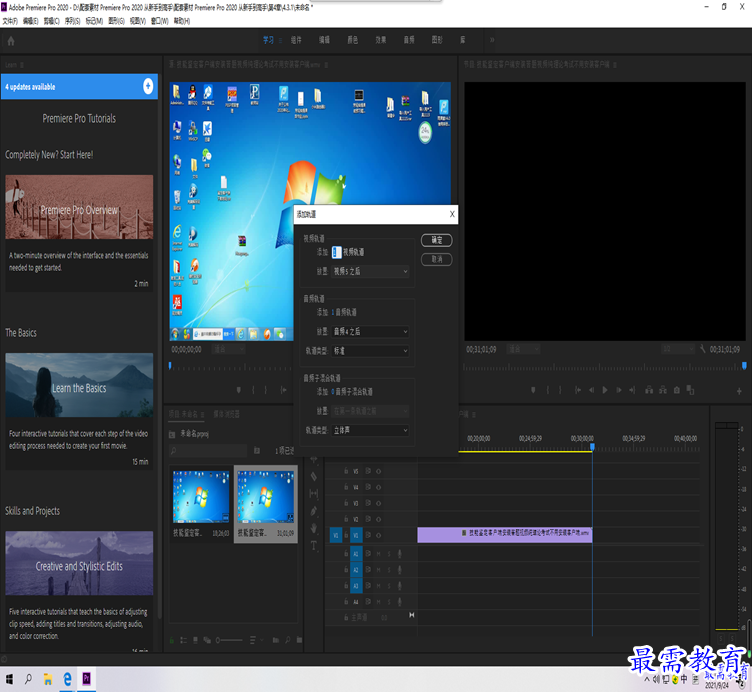Open the Learn the Basics tutorial
Image resolution: width=752 pixels, height=692 pixels.
(x=79, y=386)
